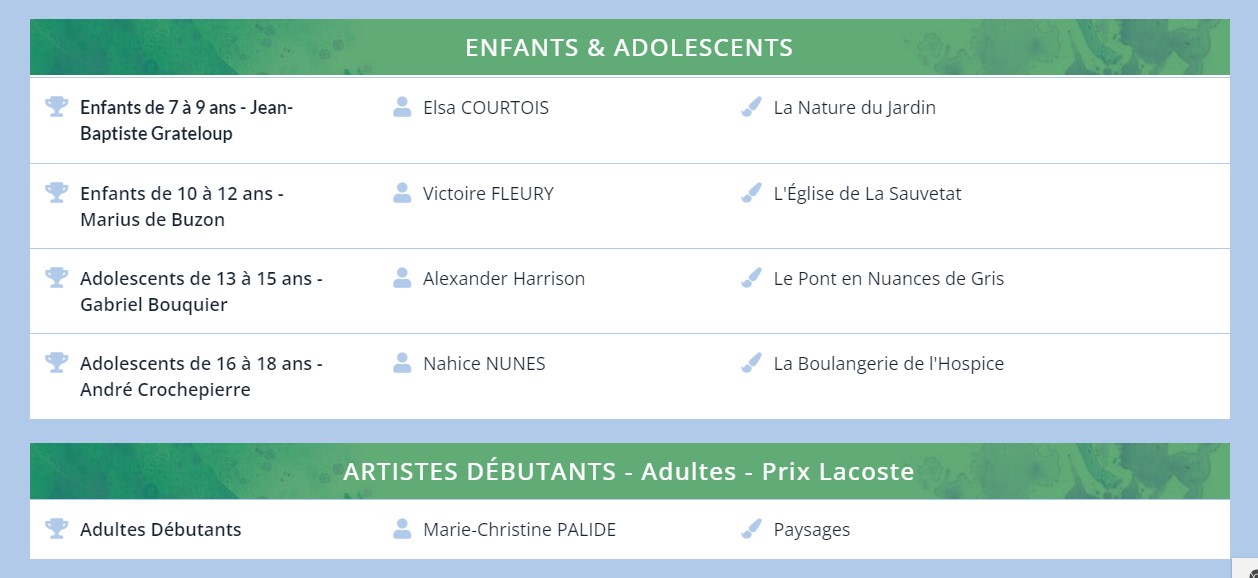This screenshot has height=578, width=1258.
Task: Click trophy icon beside Enfants de 7 à 9 ans
Action: (x=56, y=106)
